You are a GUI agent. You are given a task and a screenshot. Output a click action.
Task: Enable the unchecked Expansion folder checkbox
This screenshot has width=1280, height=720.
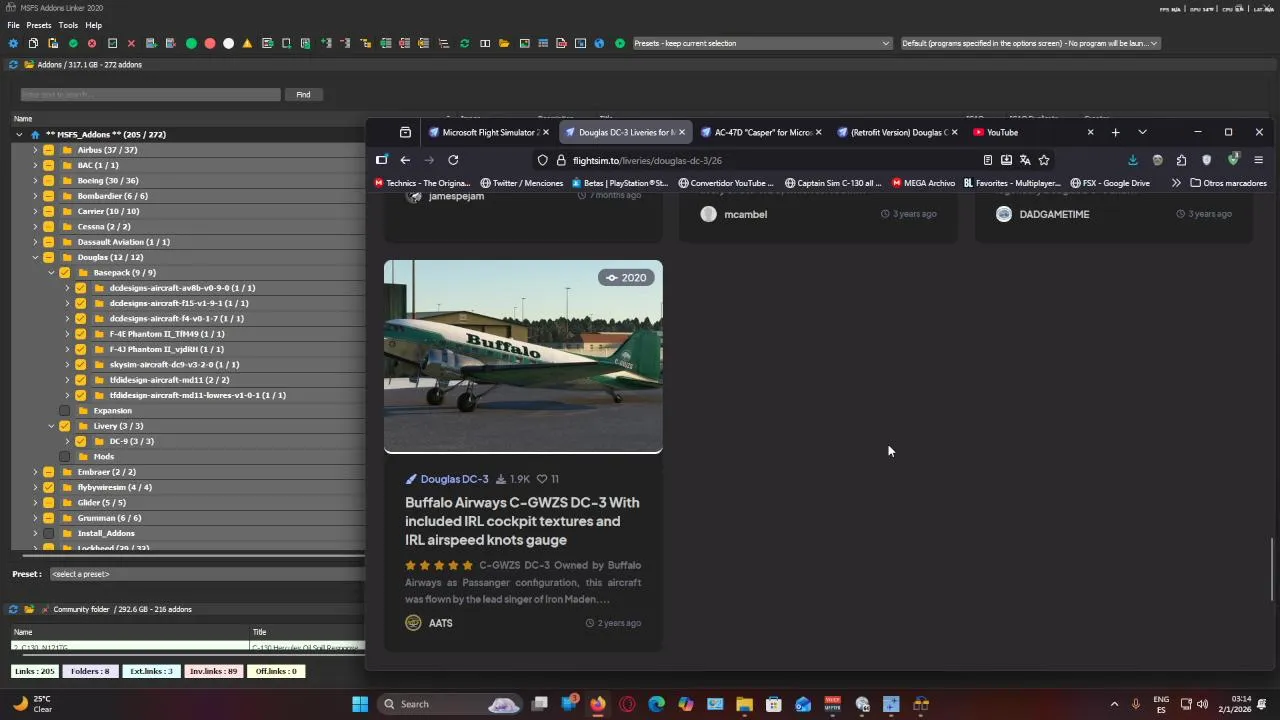point(65,411)
